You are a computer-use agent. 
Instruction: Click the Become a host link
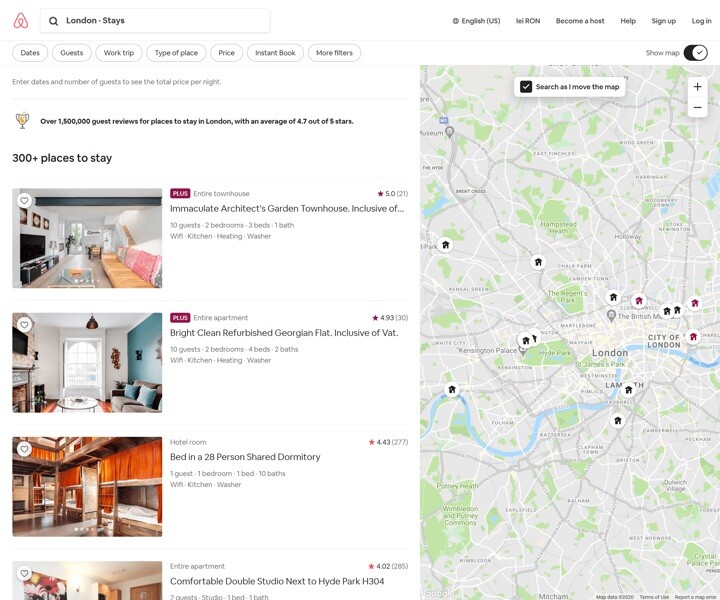click(x=580, y=21)
